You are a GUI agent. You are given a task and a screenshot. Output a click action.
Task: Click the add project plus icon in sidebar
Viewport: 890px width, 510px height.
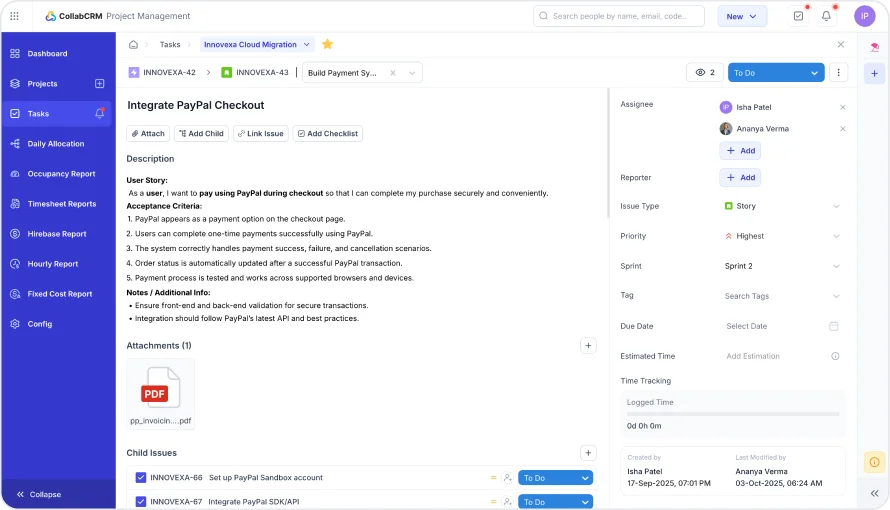coord(99,83)
